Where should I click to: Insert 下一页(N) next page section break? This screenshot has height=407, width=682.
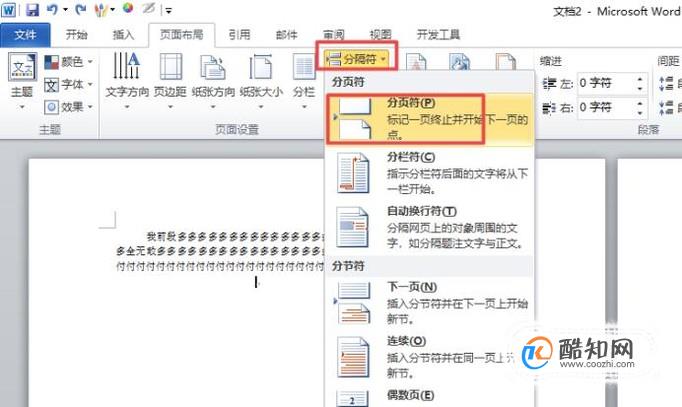click(x=429, y=303)
